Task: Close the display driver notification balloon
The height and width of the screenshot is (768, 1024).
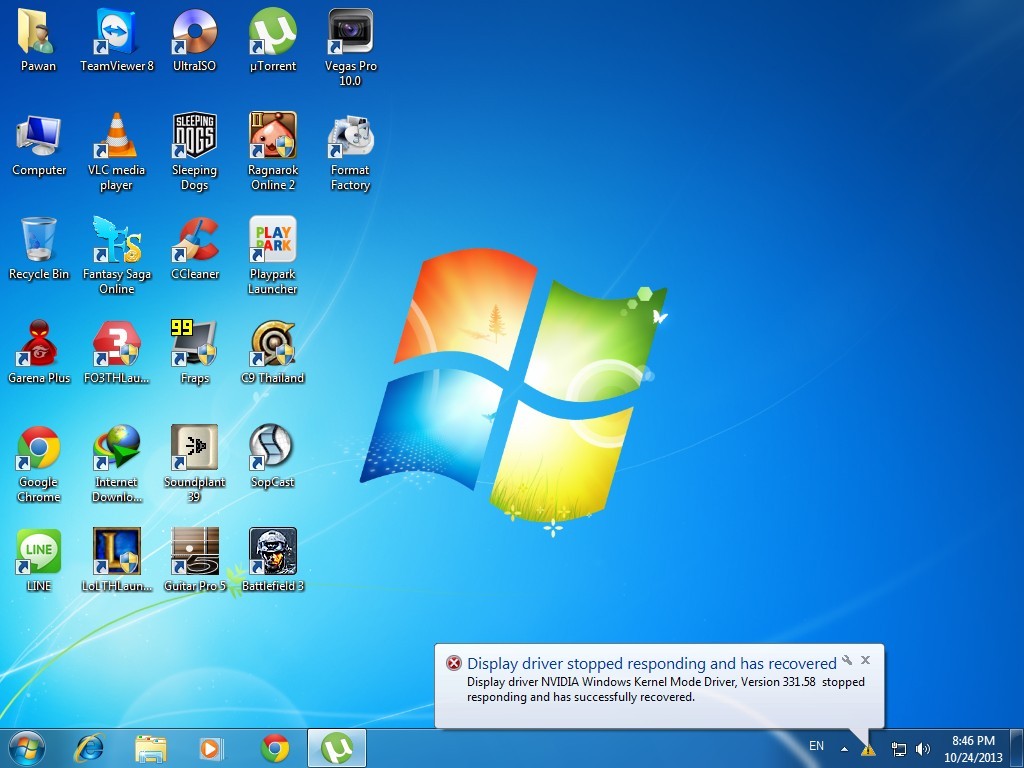Action: click(865, 660)
